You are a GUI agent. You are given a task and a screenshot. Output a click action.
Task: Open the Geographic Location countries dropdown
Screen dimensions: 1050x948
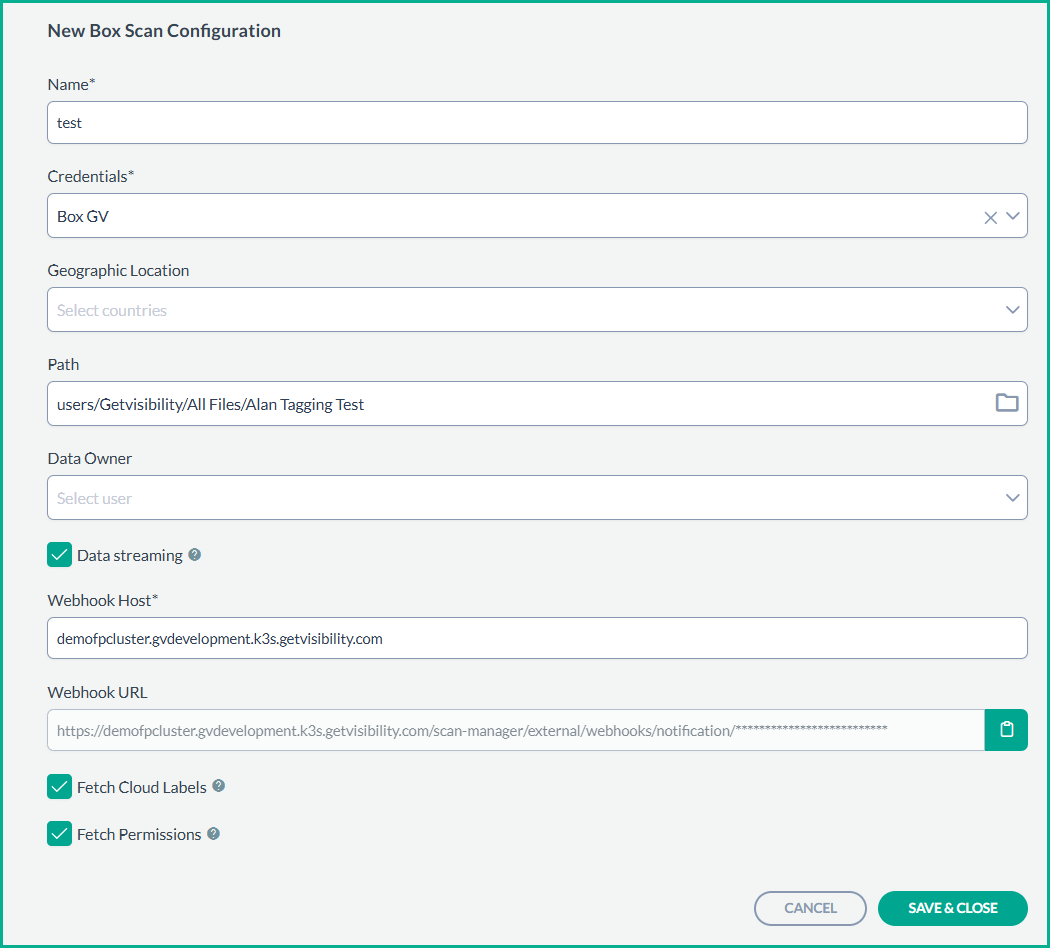537,310
